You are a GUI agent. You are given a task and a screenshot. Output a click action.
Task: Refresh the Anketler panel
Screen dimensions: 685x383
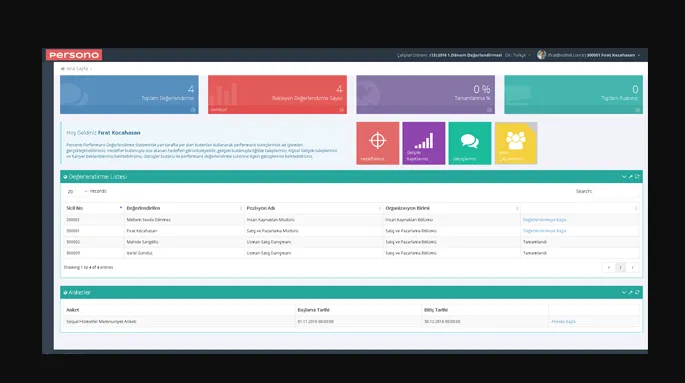(x=637, y=292)
